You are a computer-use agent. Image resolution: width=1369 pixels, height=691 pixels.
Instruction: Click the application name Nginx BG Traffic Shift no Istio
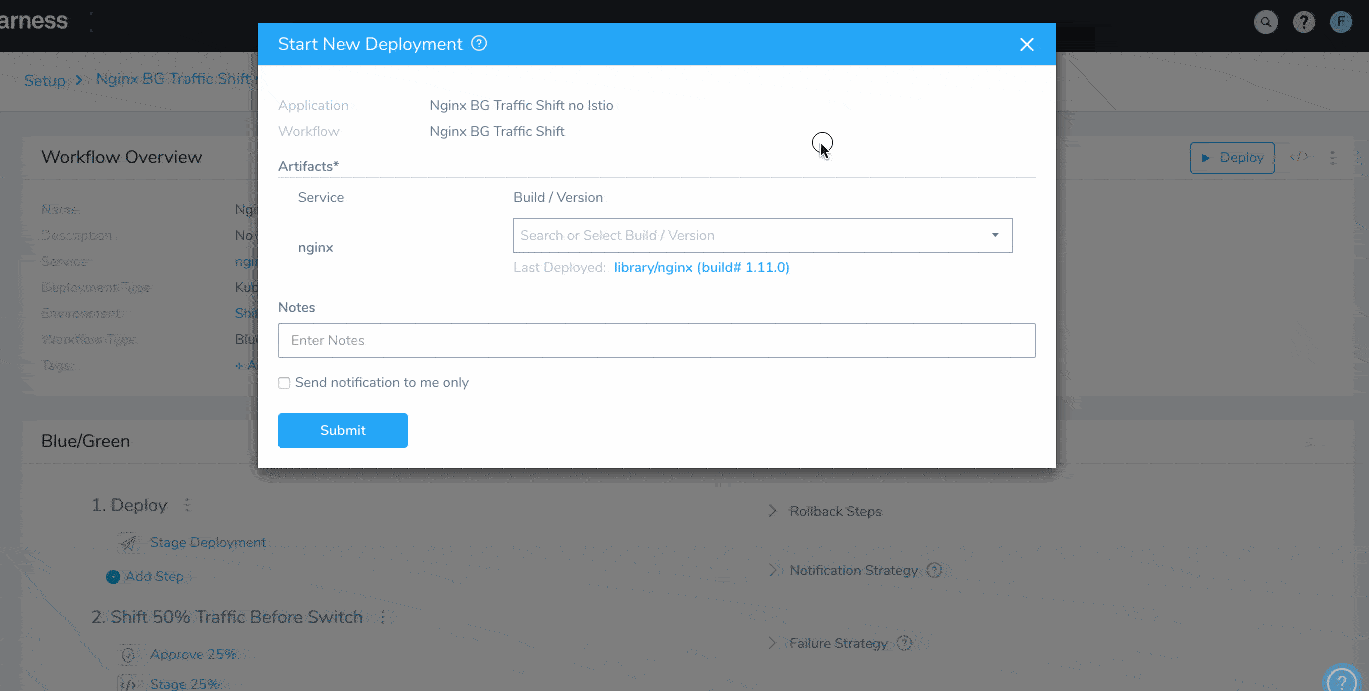(x=522, y=105)
